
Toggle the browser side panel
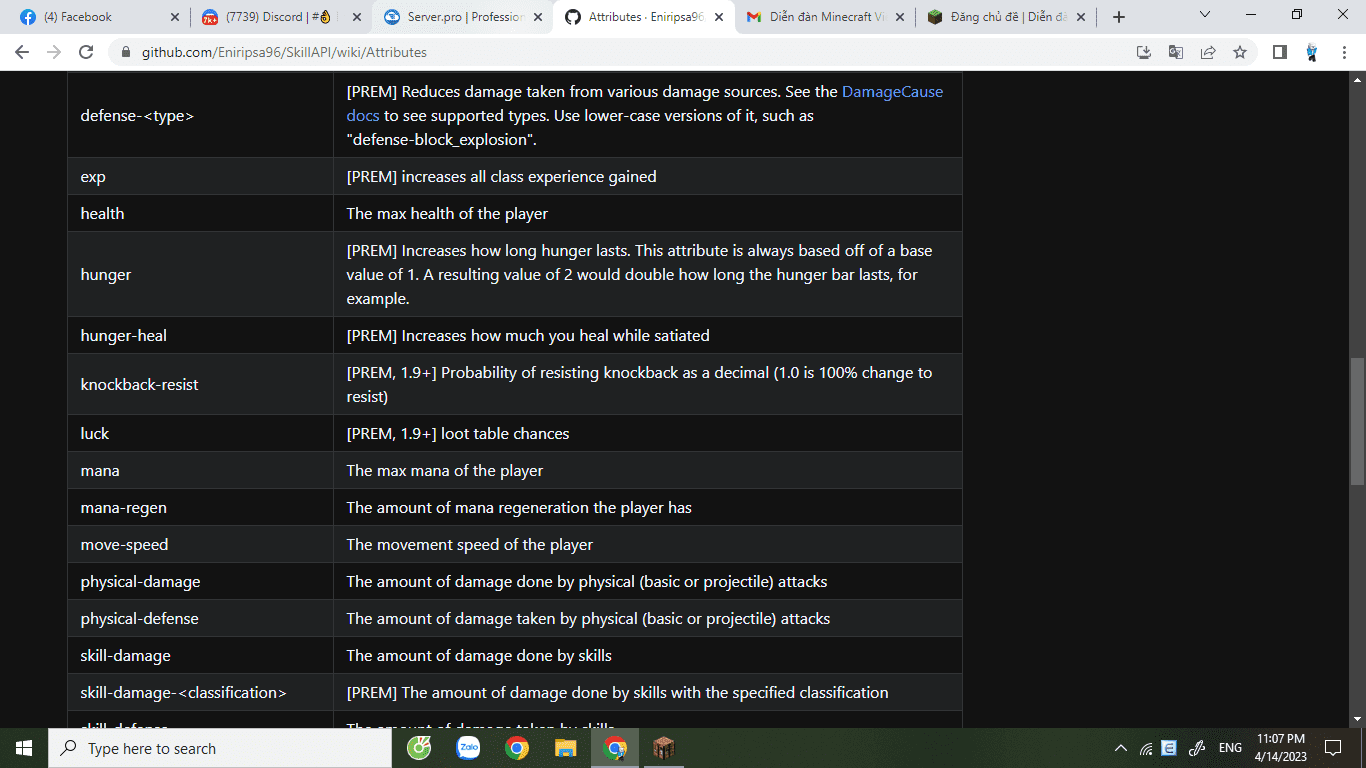point(1279,52)
